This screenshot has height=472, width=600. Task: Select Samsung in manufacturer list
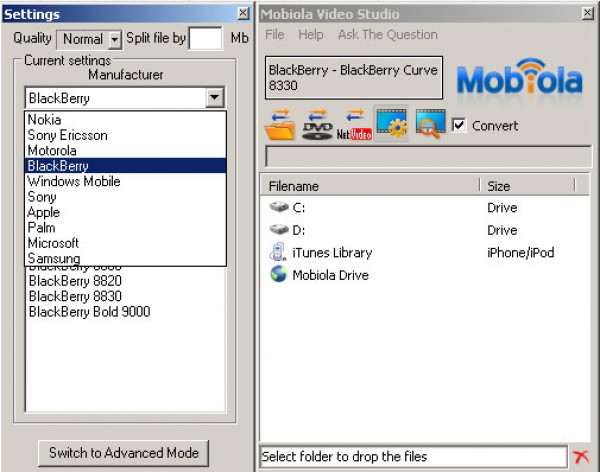click(x=126, y=258)
